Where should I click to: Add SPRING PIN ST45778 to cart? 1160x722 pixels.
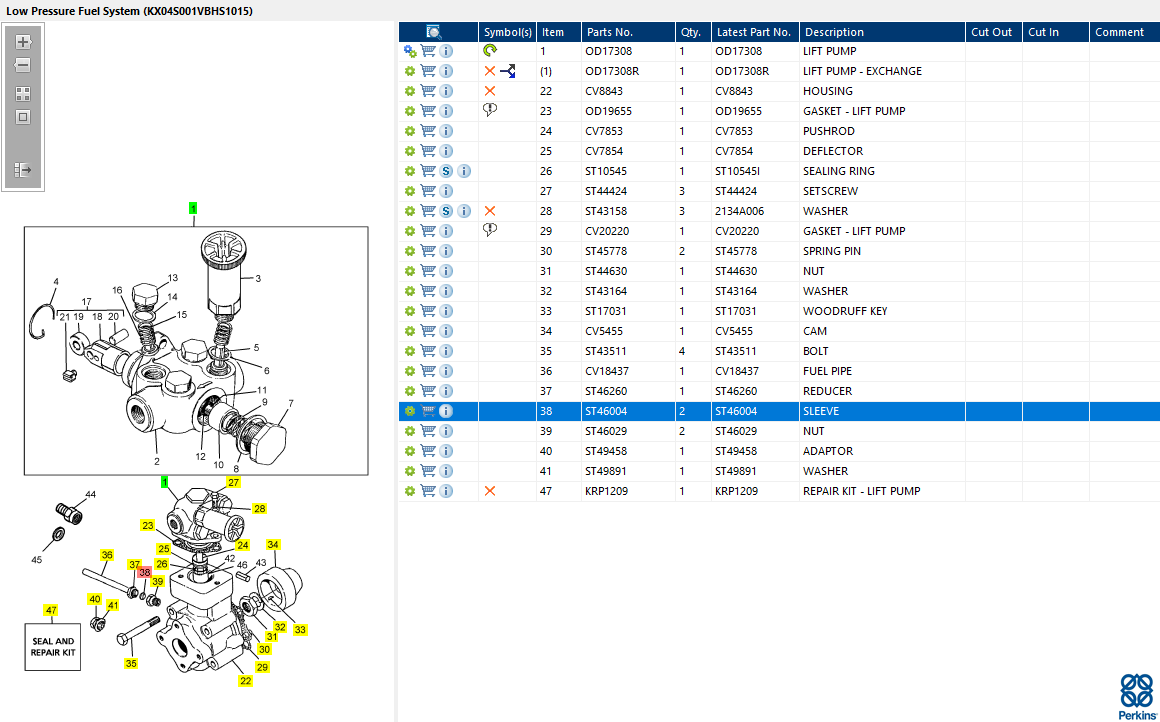[428, 251]
